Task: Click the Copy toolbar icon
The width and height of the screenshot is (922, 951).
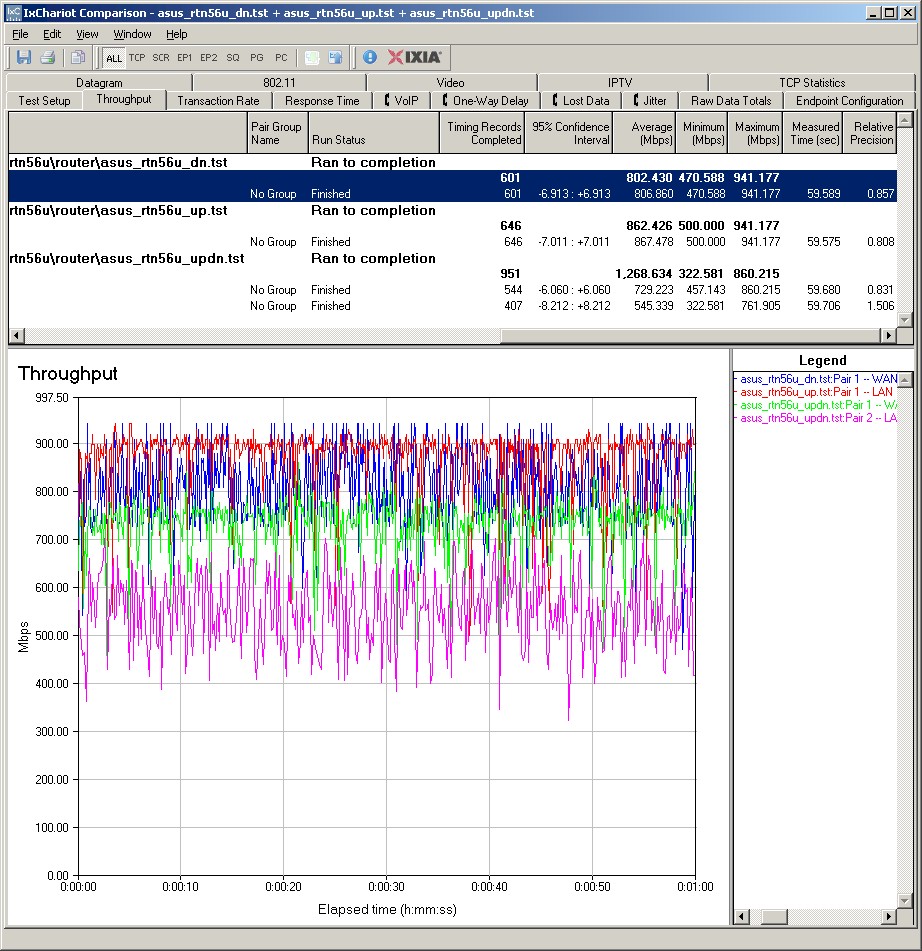Action: pos(78,58)
